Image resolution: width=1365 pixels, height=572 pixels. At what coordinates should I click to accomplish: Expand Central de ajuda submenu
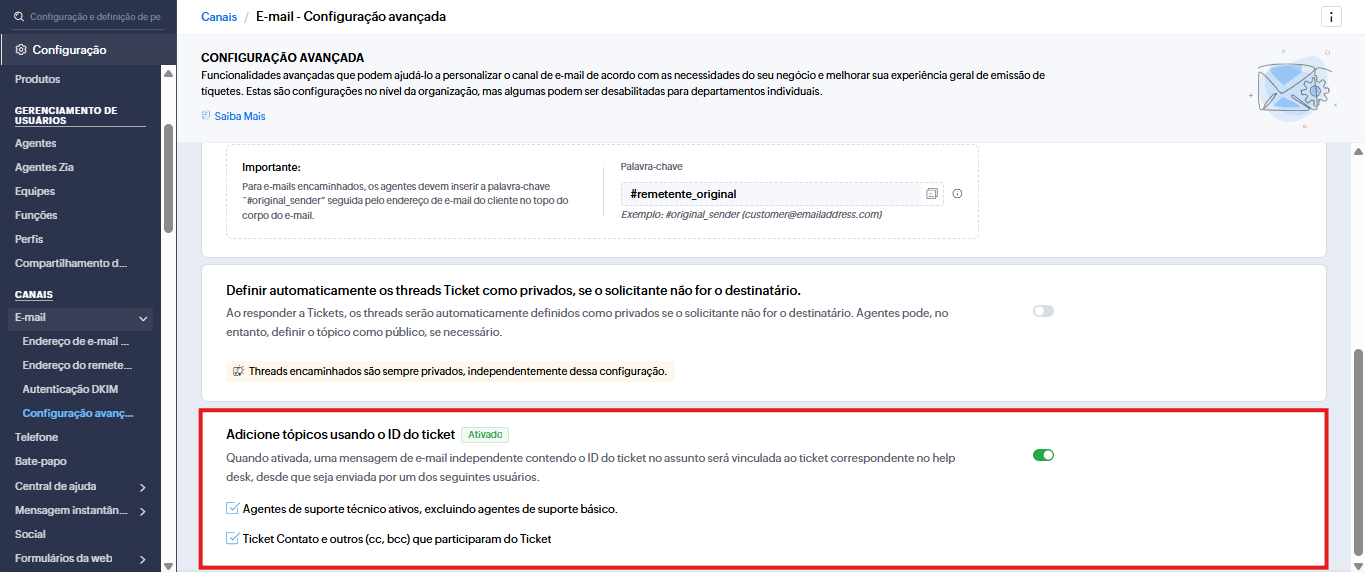(143, 487)
